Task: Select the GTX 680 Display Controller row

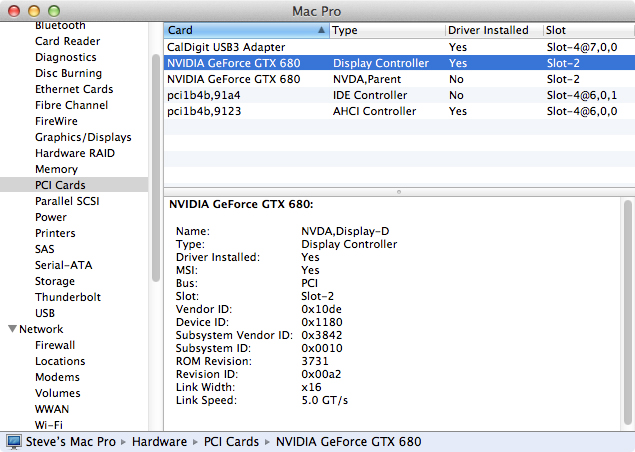Action: pos(399,63)
